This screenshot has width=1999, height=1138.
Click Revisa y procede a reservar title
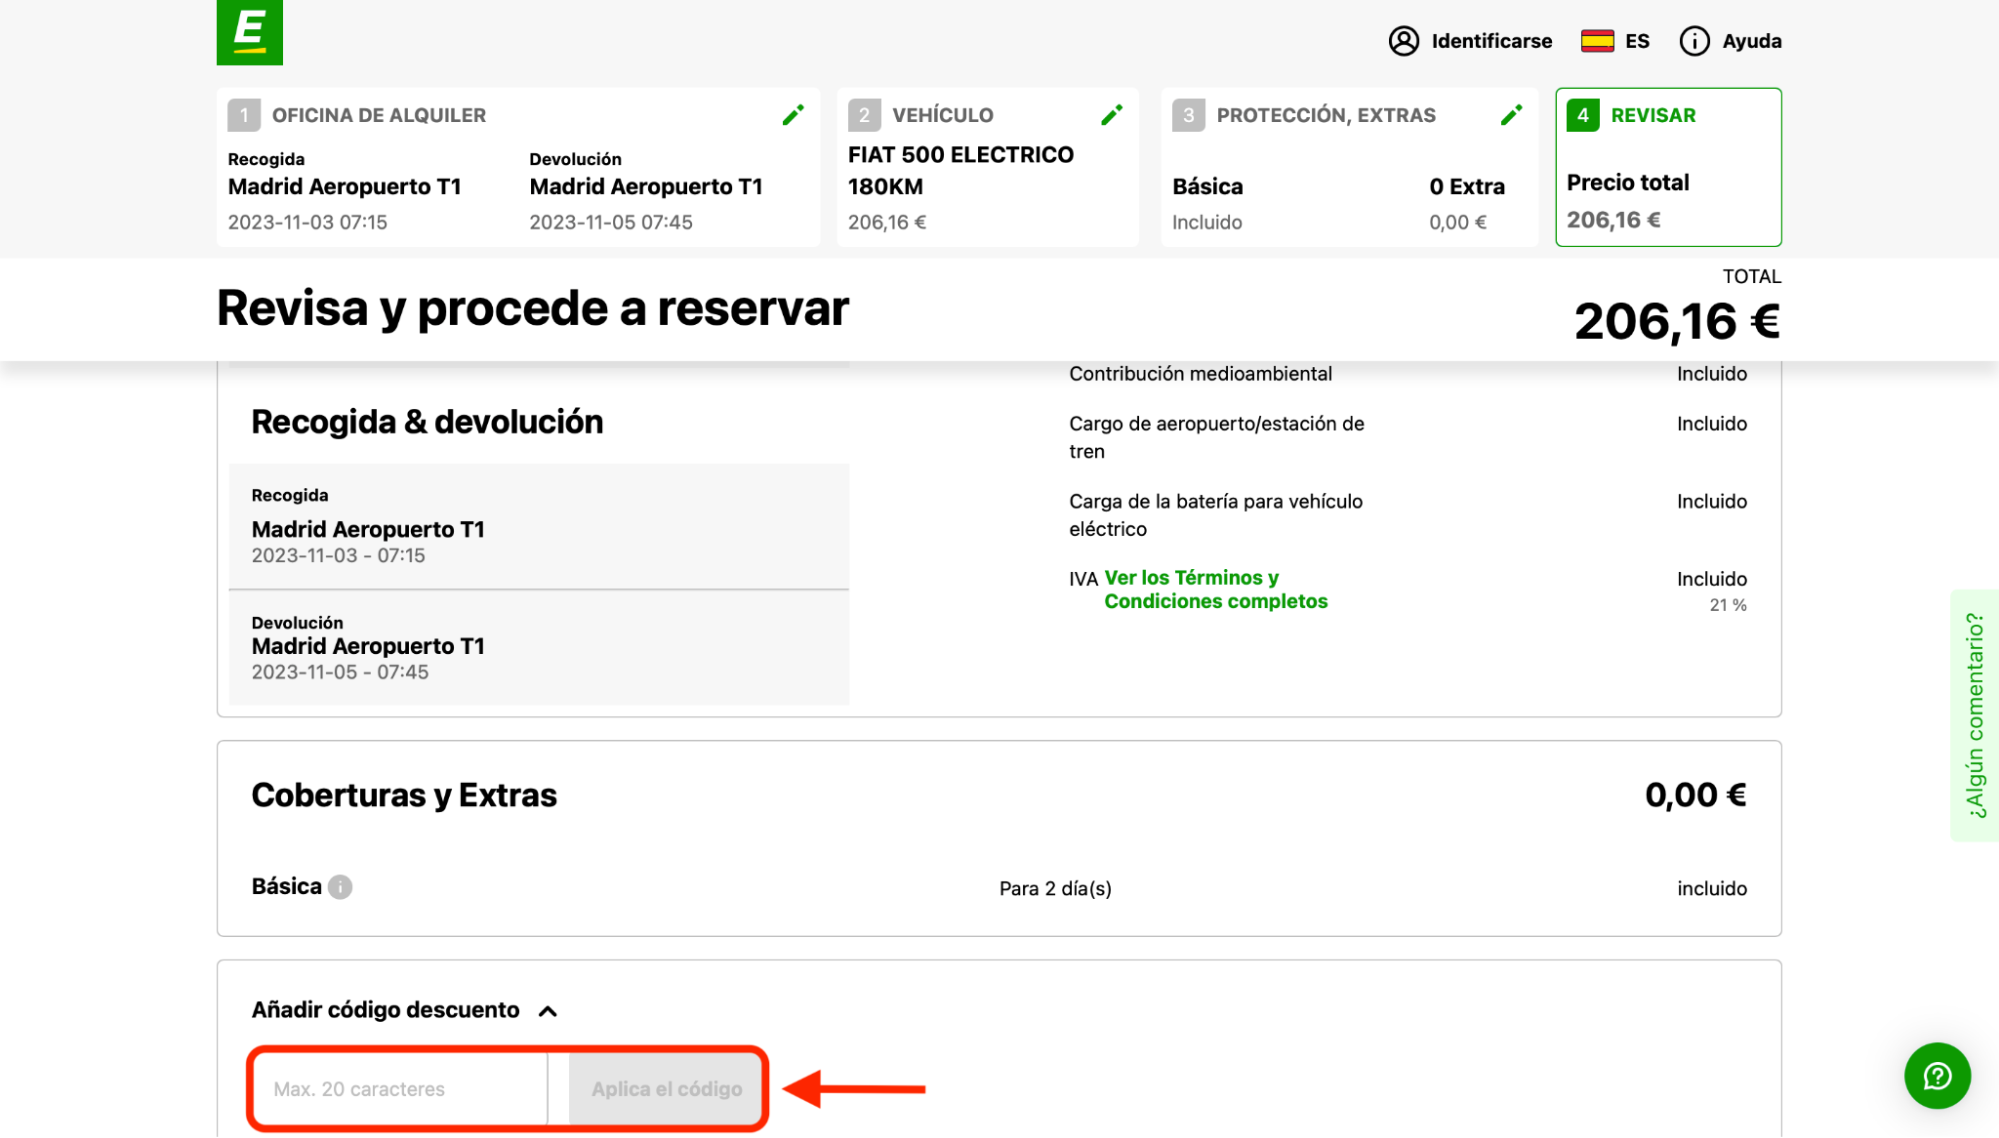[x=532, y=309]
